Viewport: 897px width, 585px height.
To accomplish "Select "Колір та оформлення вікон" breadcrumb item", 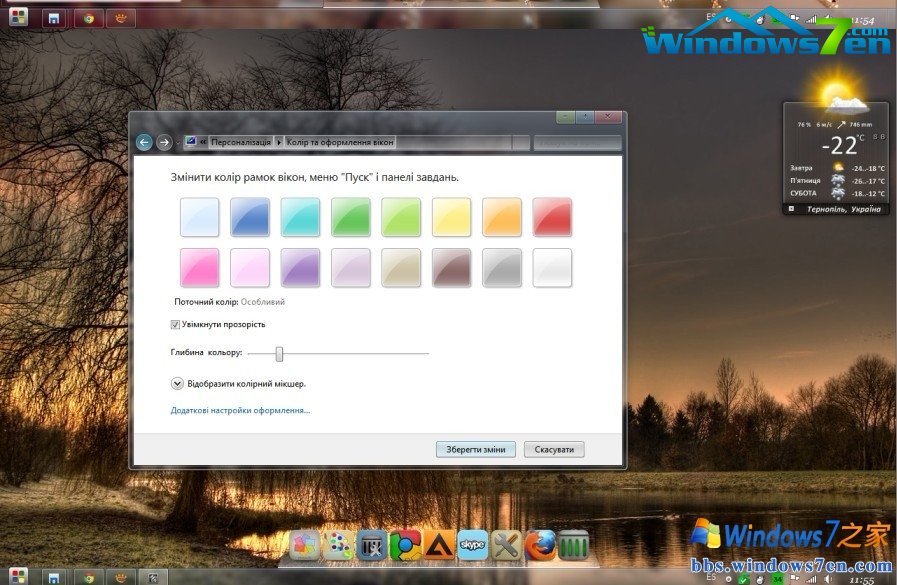I will click(x=340, y=143).
